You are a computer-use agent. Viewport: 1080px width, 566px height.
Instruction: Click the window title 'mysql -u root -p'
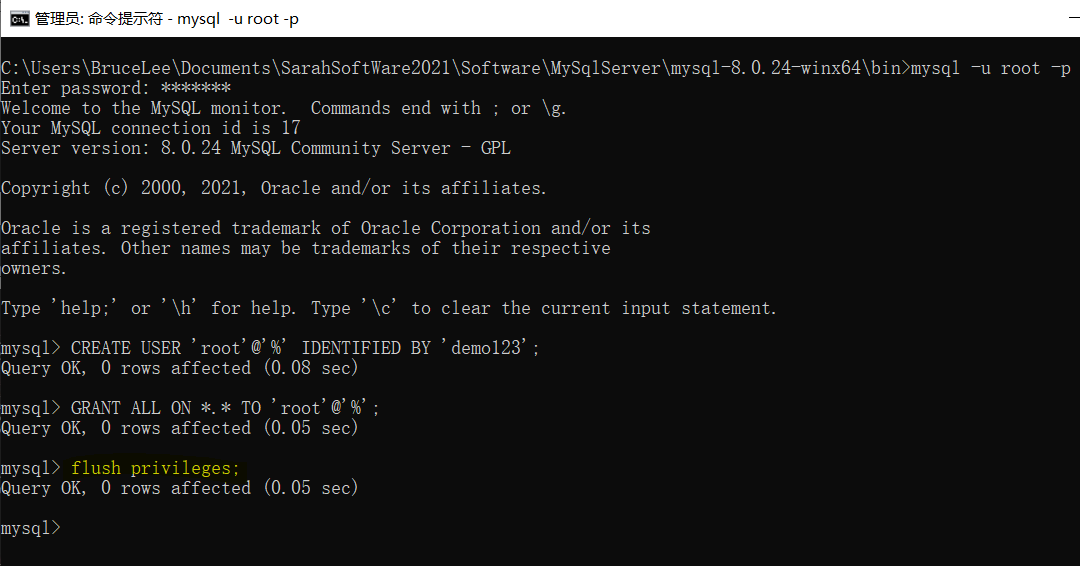[238, 19]
